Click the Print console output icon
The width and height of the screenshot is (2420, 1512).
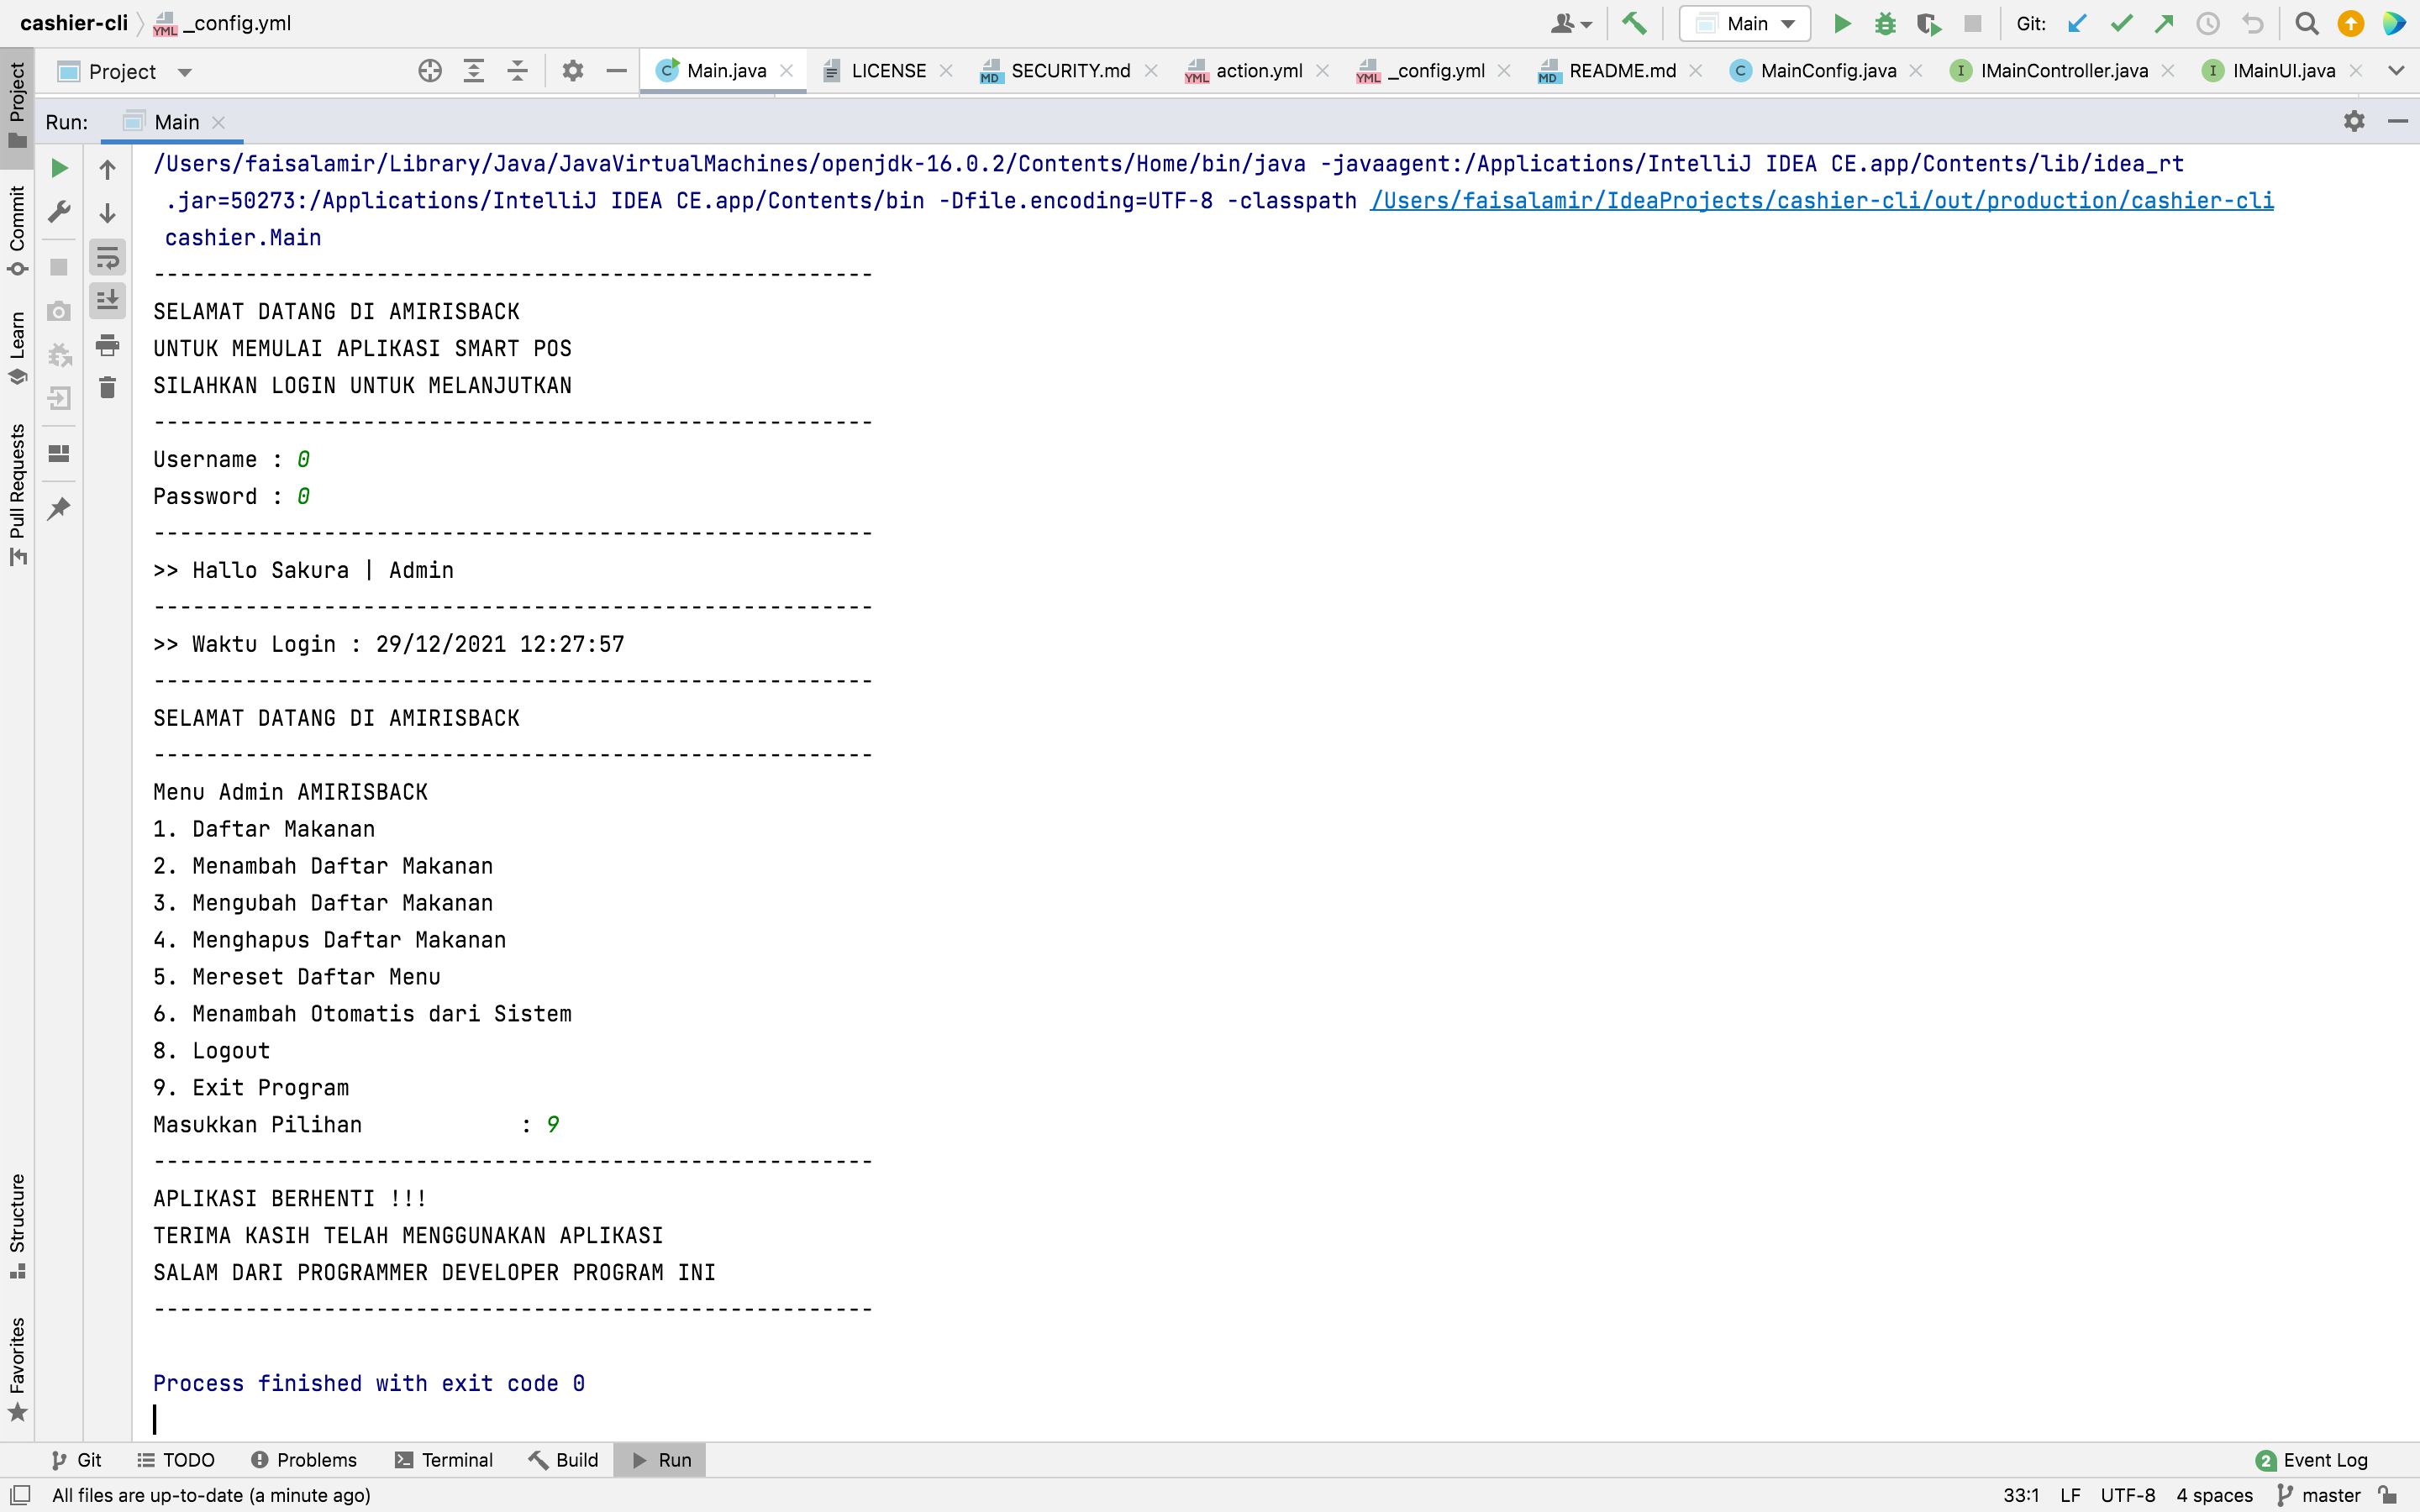coord(107,346)
